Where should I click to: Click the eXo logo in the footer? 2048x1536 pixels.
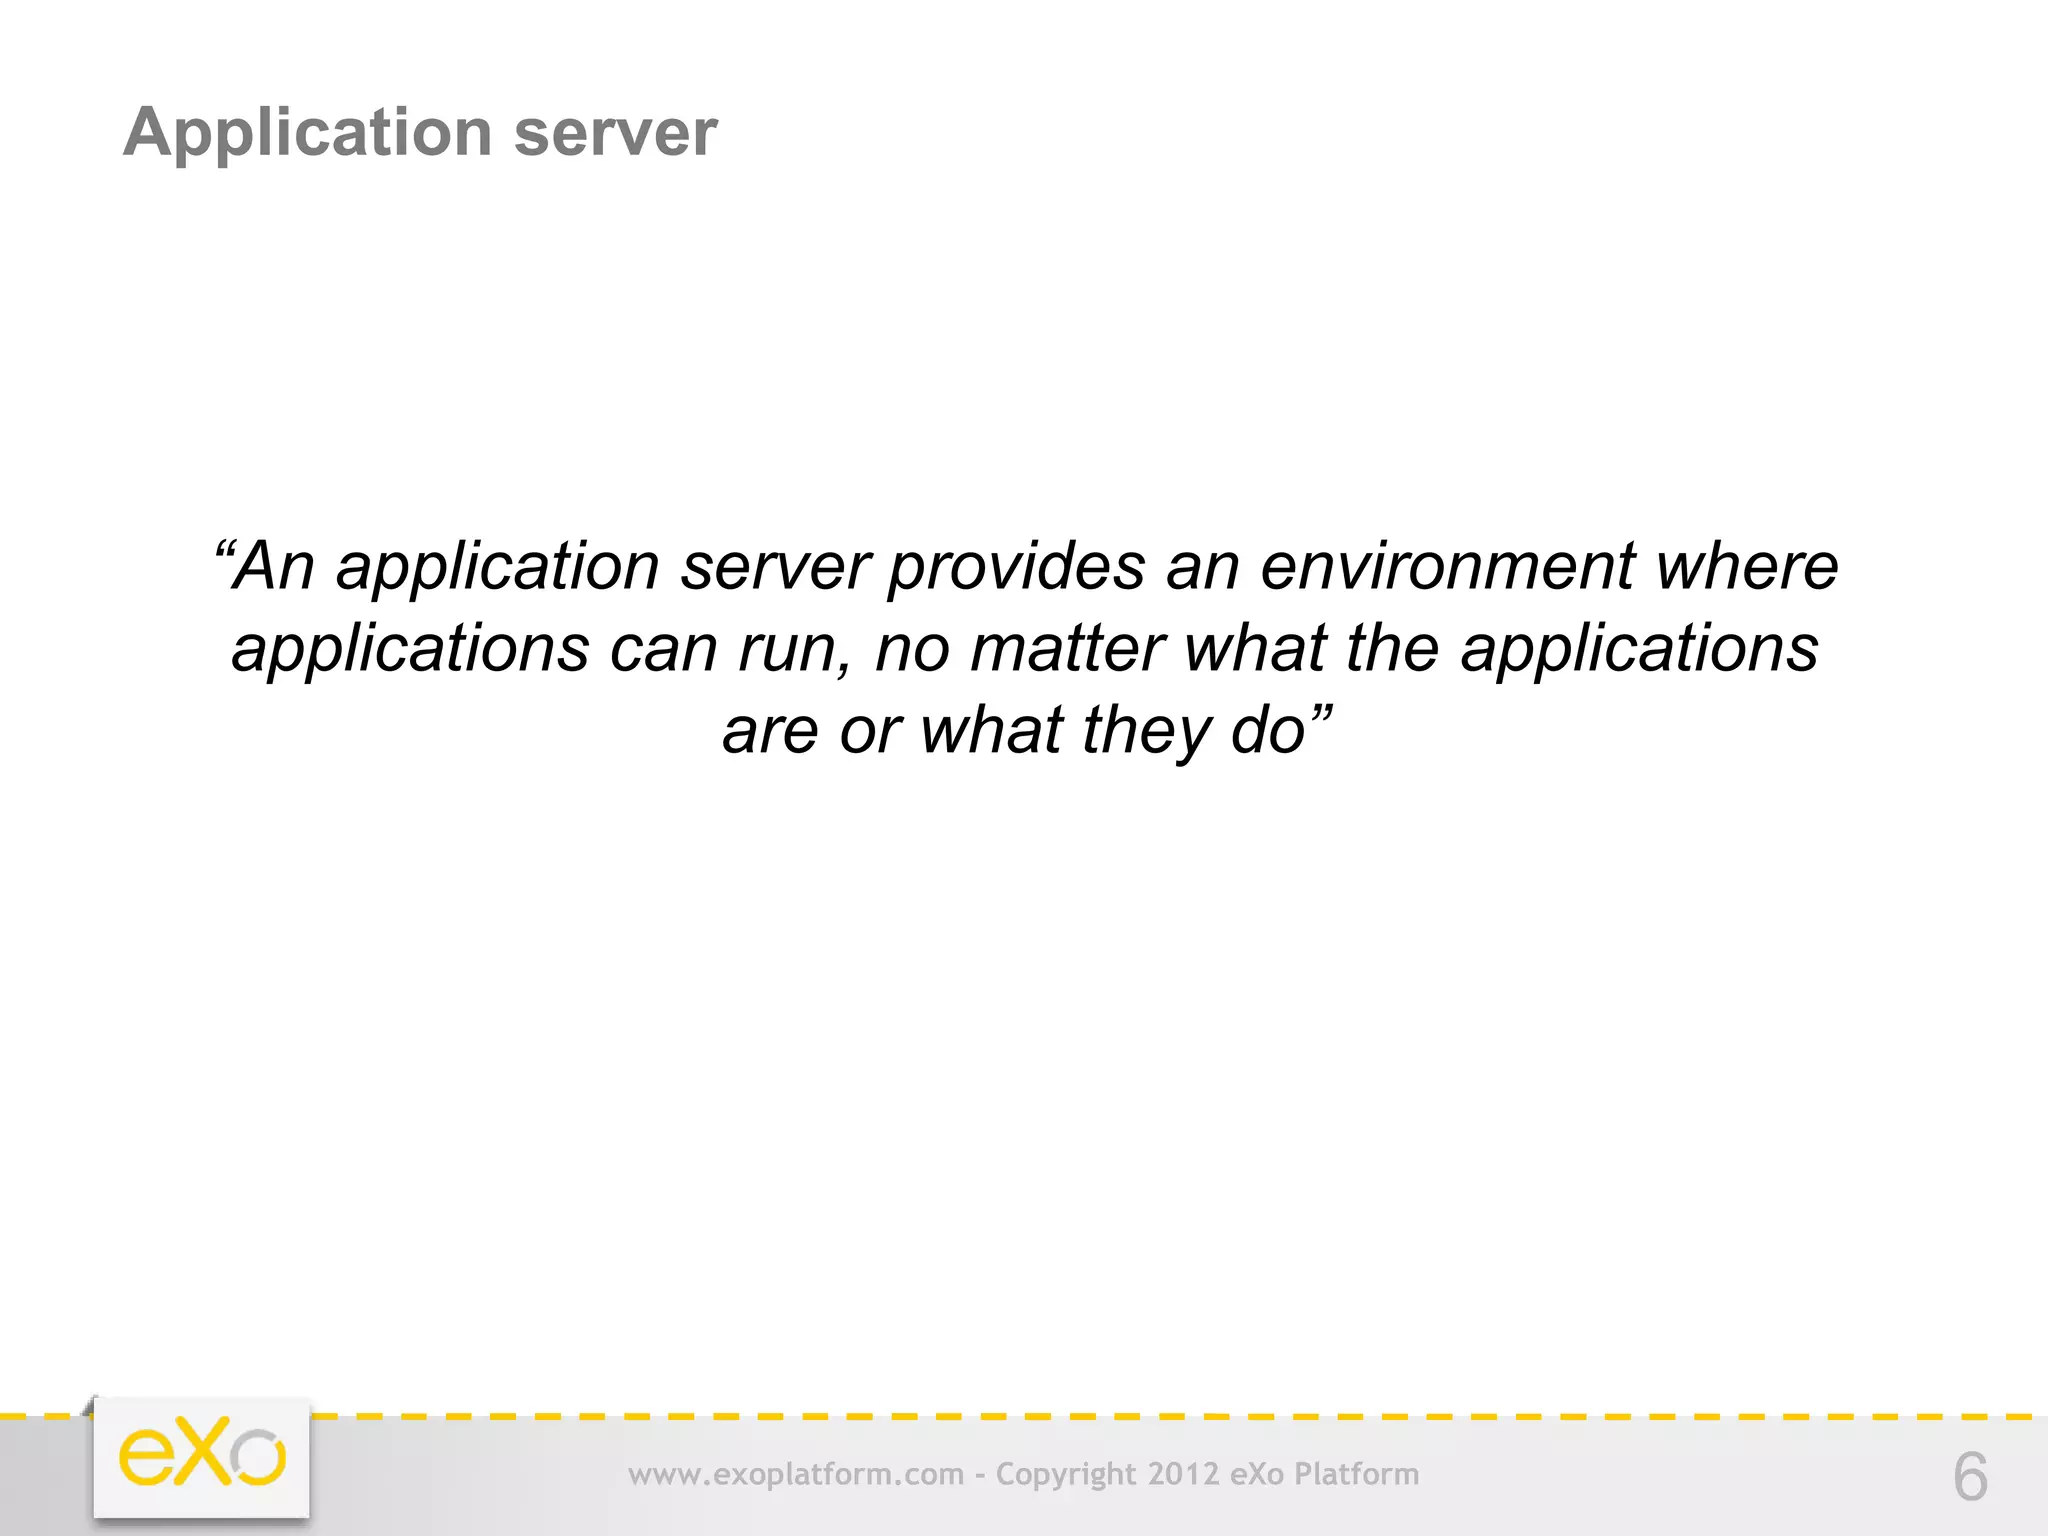pos(202,1458)
